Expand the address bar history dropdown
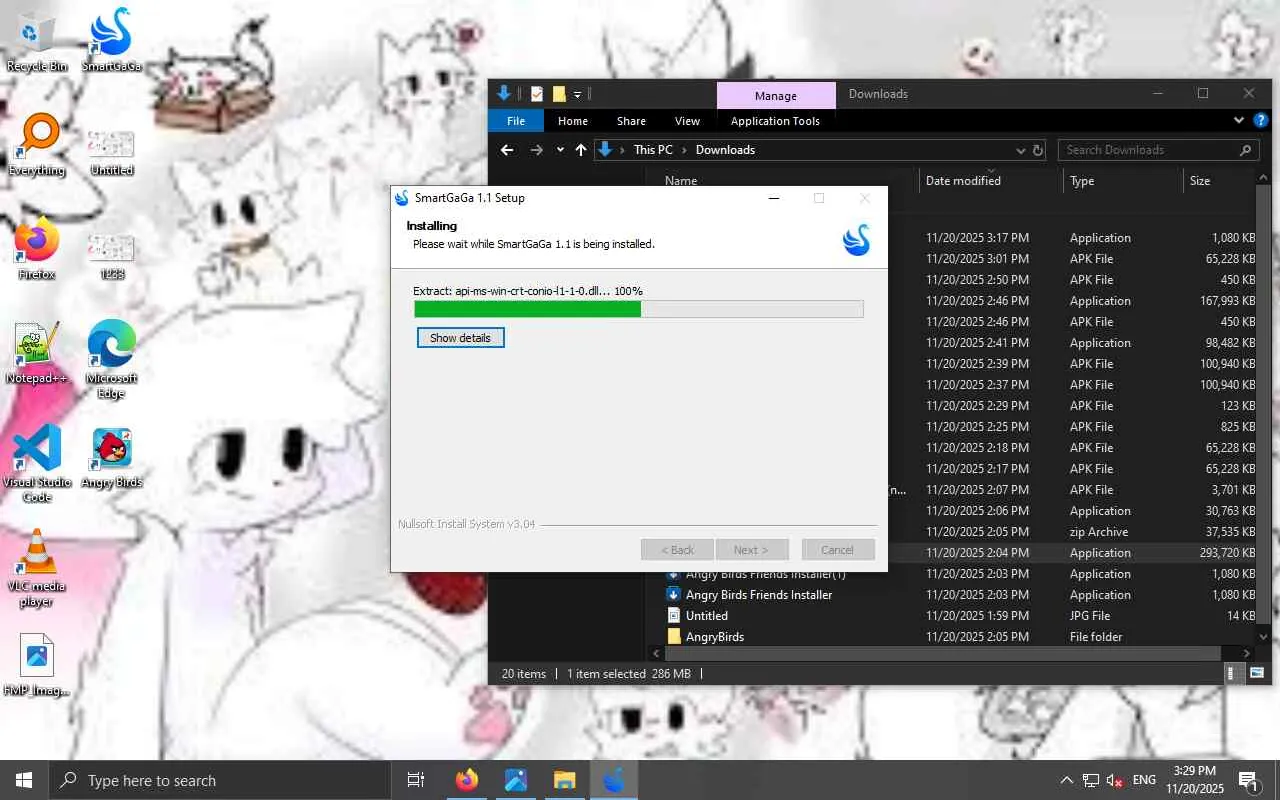Screen dimensions: 1280x800 tap(1020, 150)
